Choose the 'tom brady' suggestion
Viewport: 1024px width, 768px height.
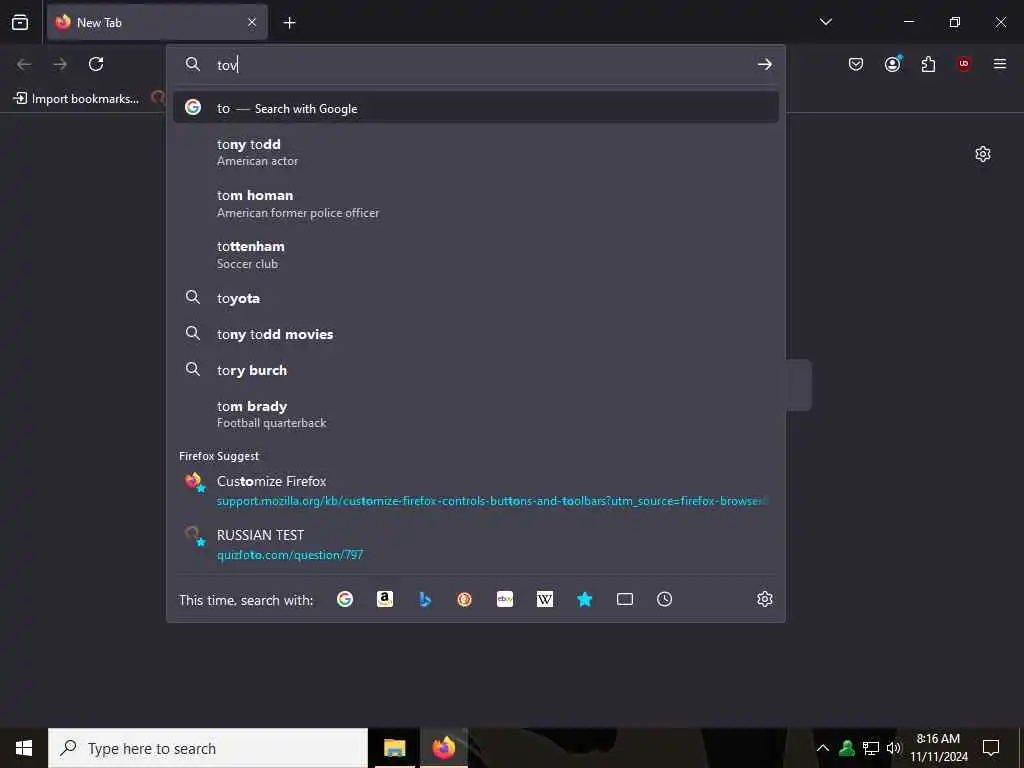pos(475,414)
